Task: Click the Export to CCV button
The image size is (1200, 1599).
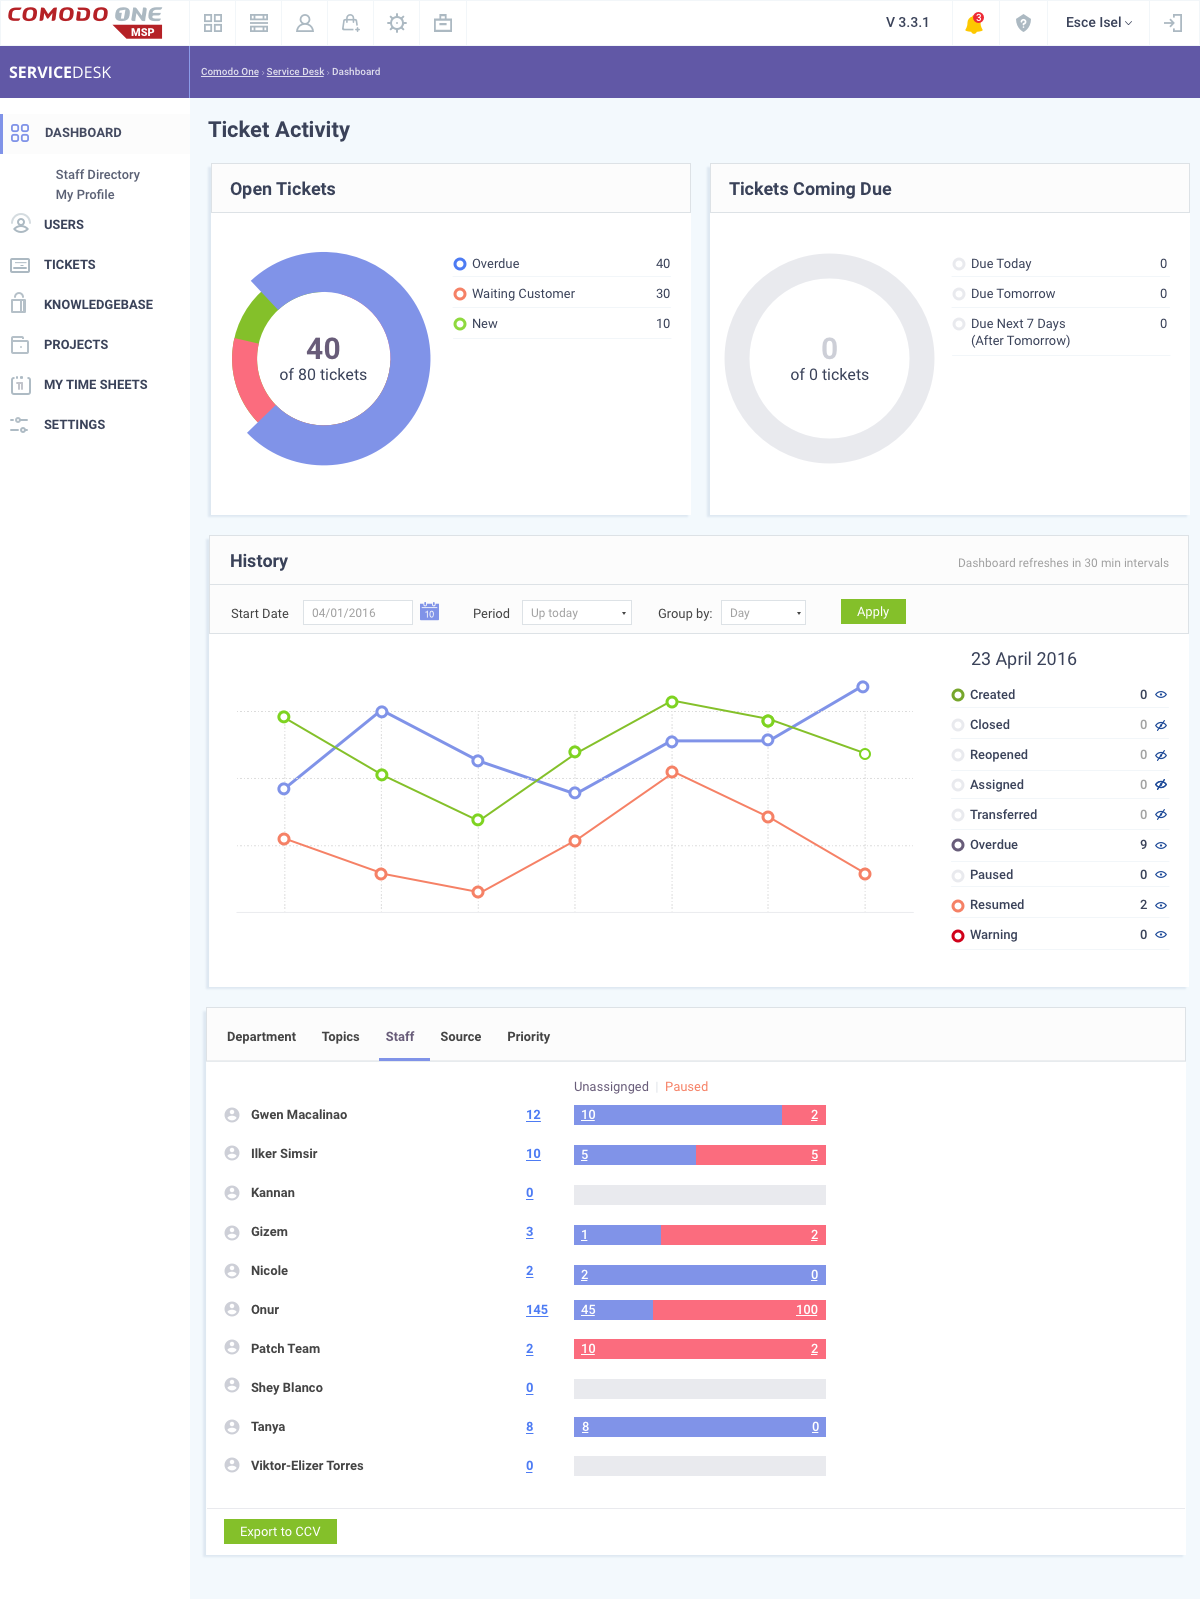Action: coord(280,1532)
